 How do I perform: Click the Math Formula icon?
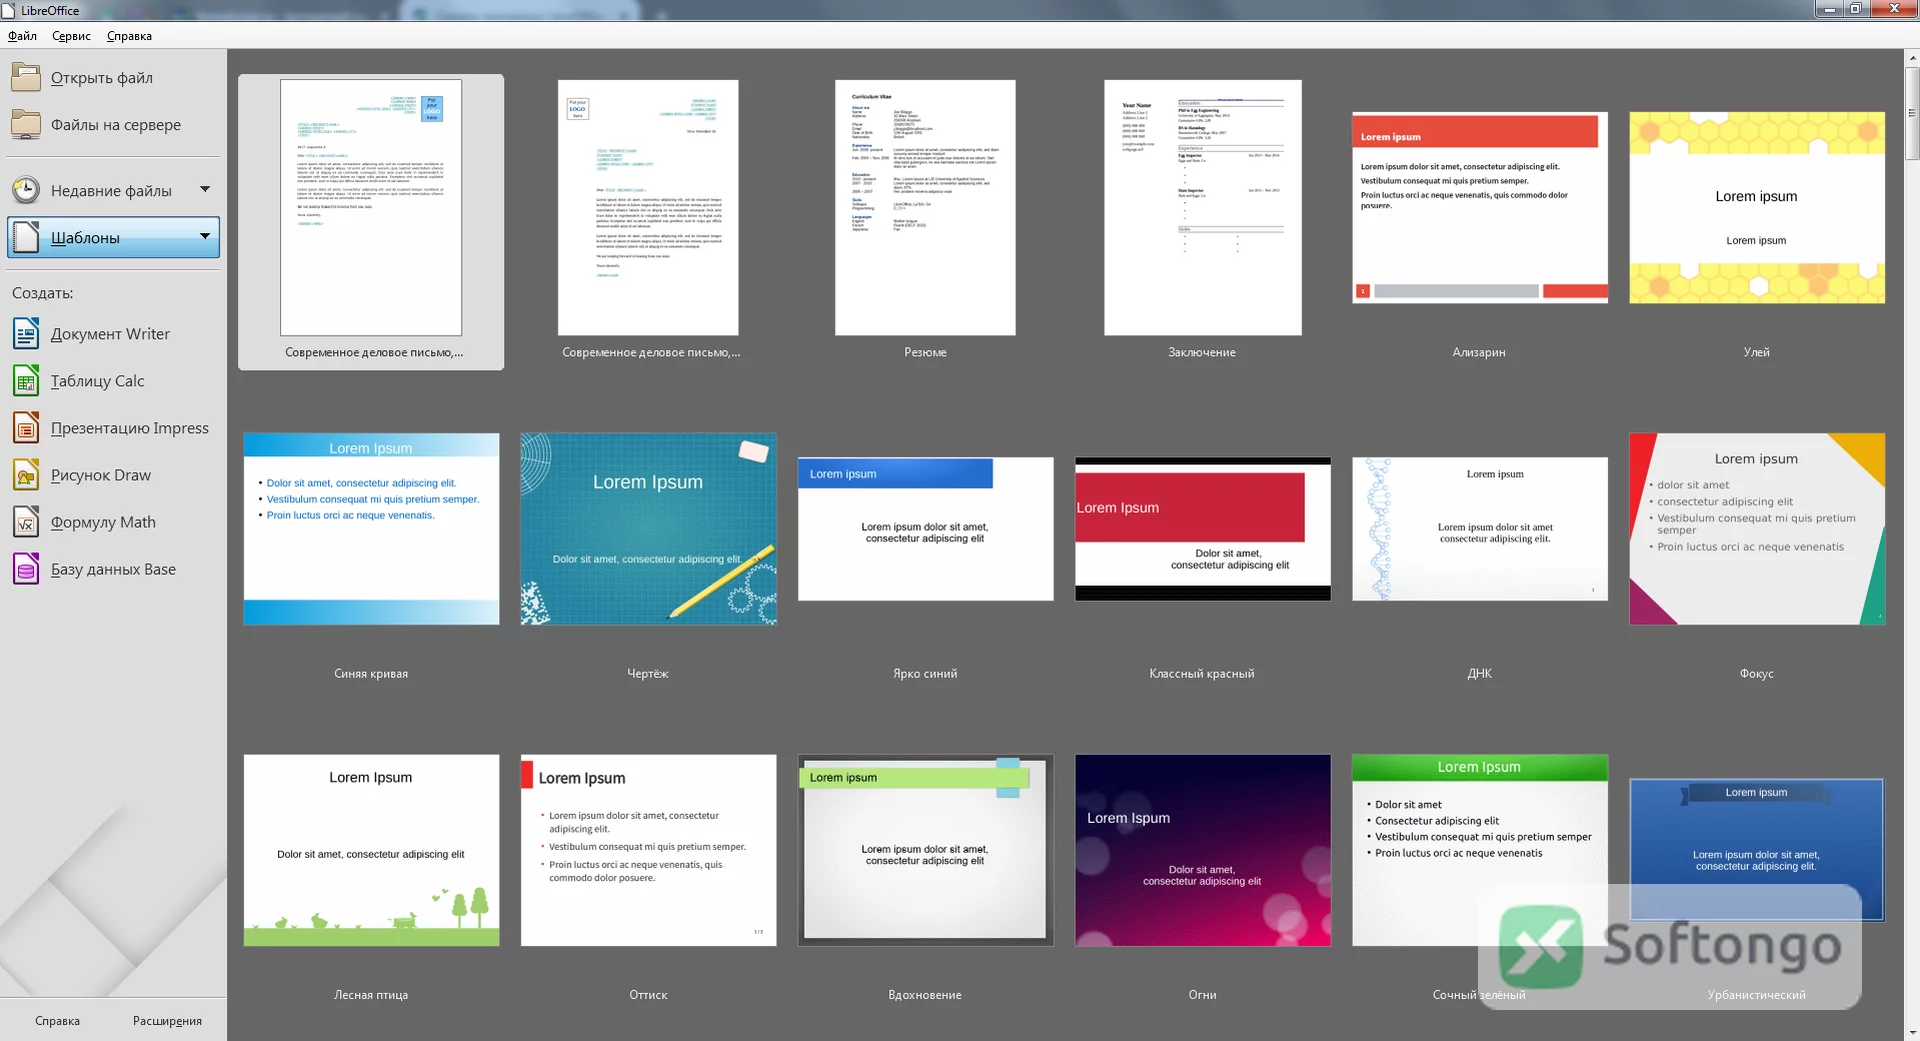(x=26, y=521)
